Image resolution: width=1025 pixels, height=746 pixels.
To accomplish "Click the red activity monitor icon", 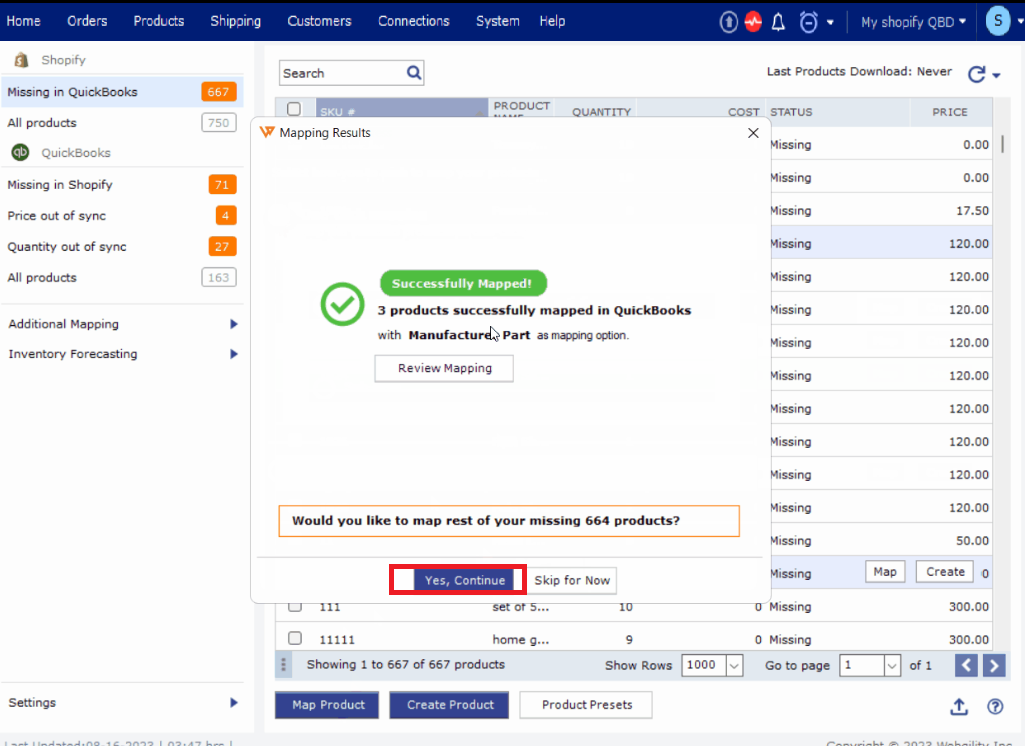I will pos(753,22).
